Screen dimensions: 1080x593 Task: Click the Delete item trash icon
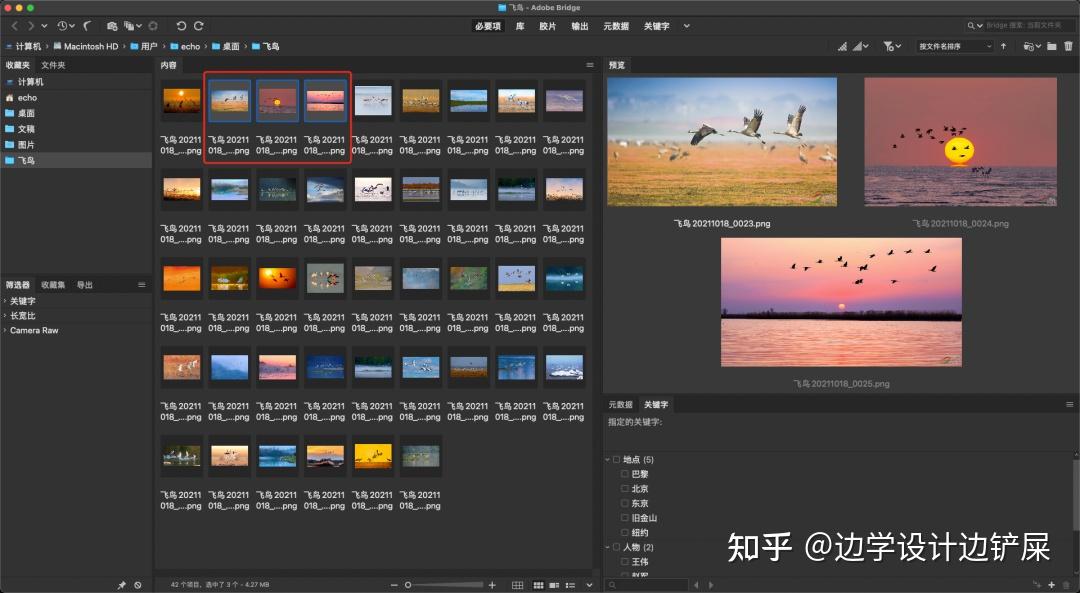coord(1069,46)
